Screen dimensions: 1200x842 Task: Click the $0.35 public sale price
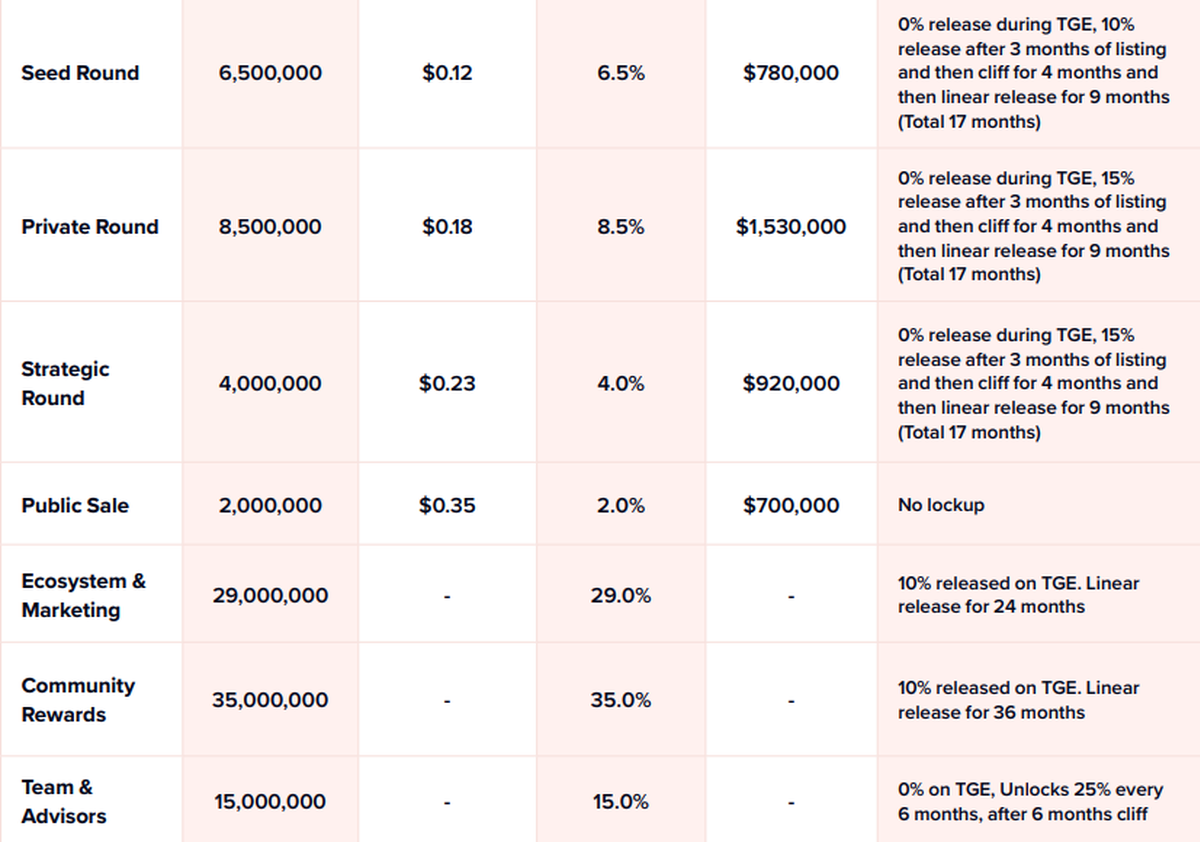[447, 506]
